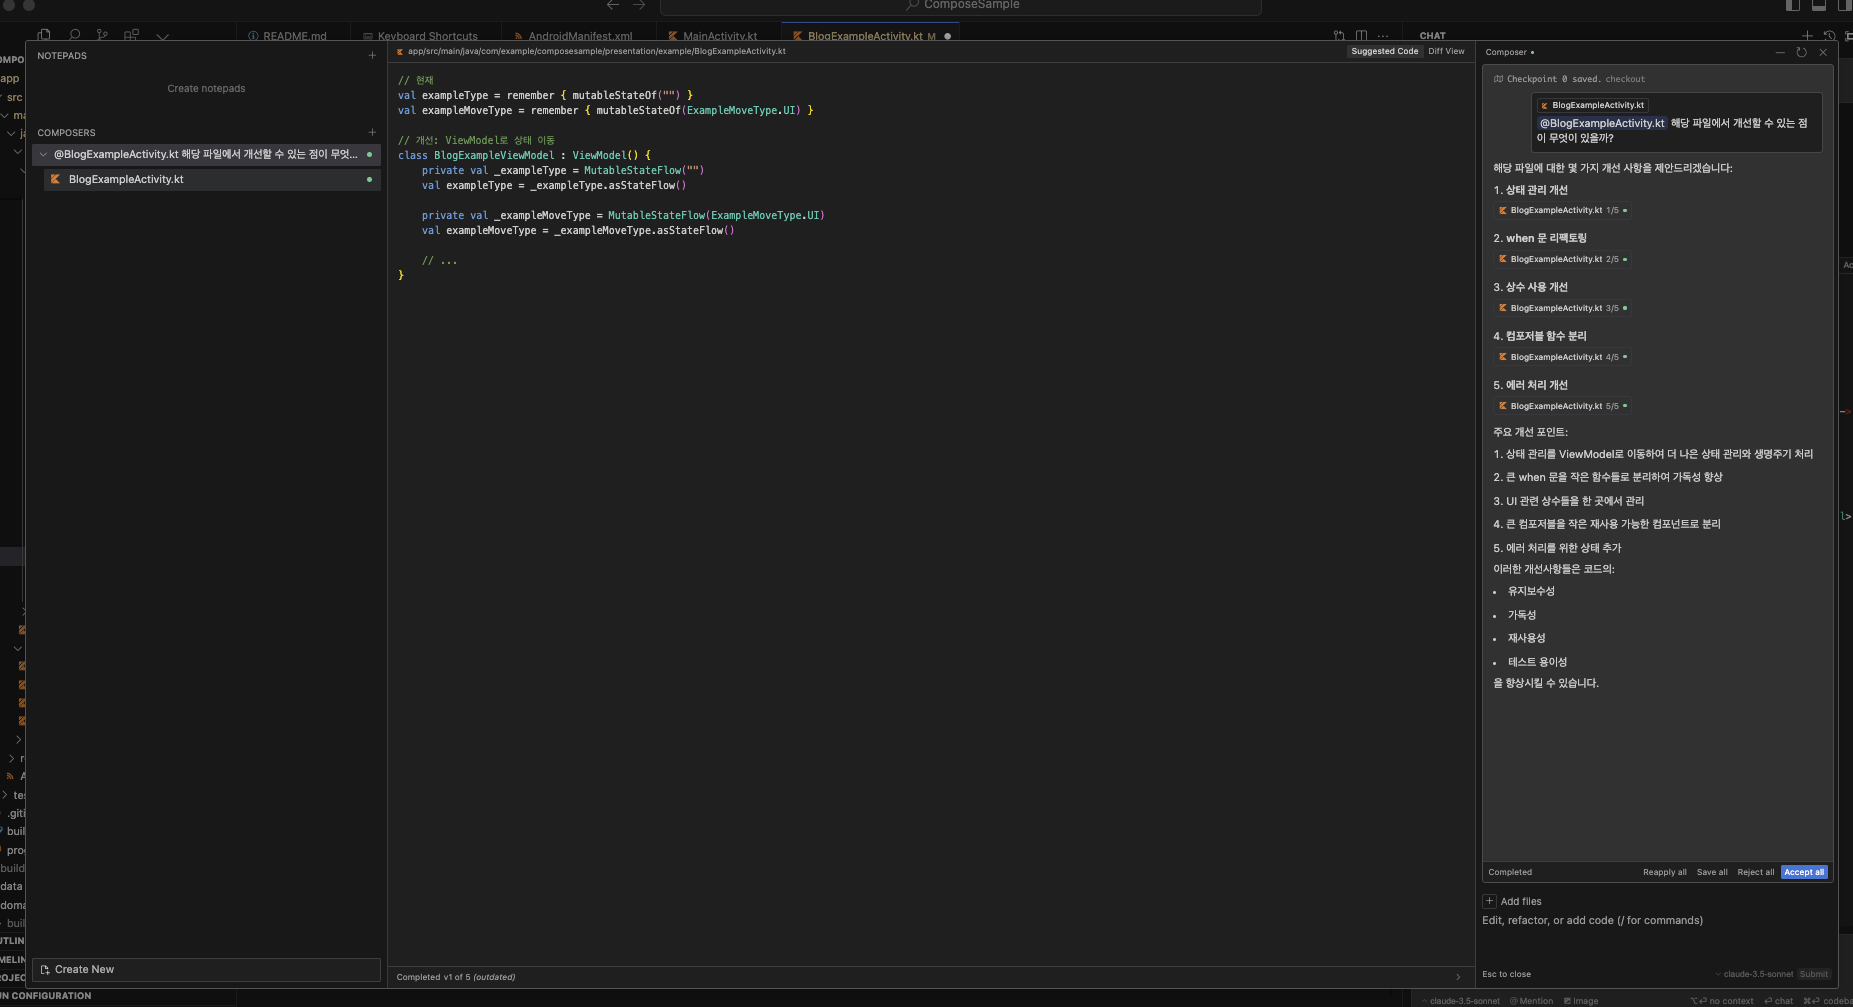Close the Composer panel with X
Viewport: 1853px width, 1007px height.
tap(1823, 52)
